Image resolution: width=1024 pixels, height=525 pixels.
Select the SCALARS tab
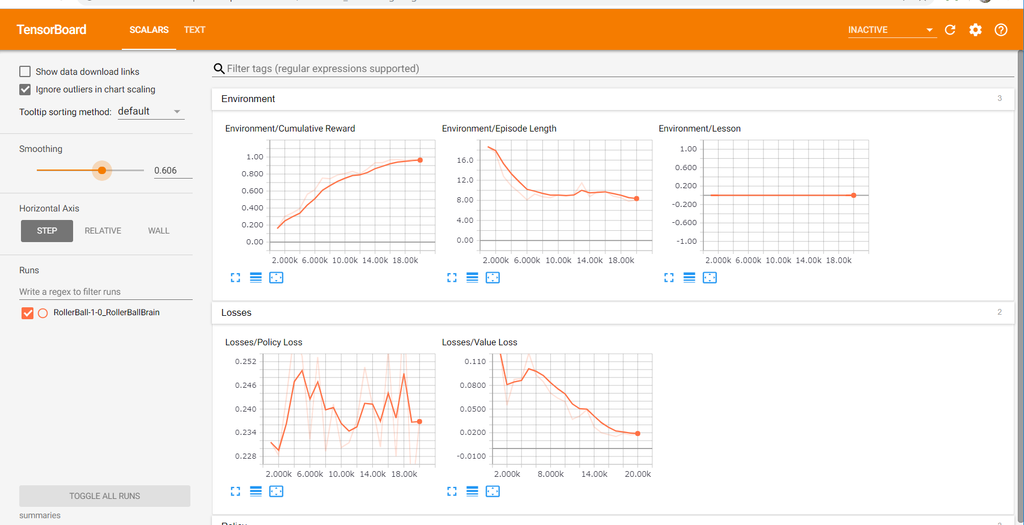(x=149, y=30)
